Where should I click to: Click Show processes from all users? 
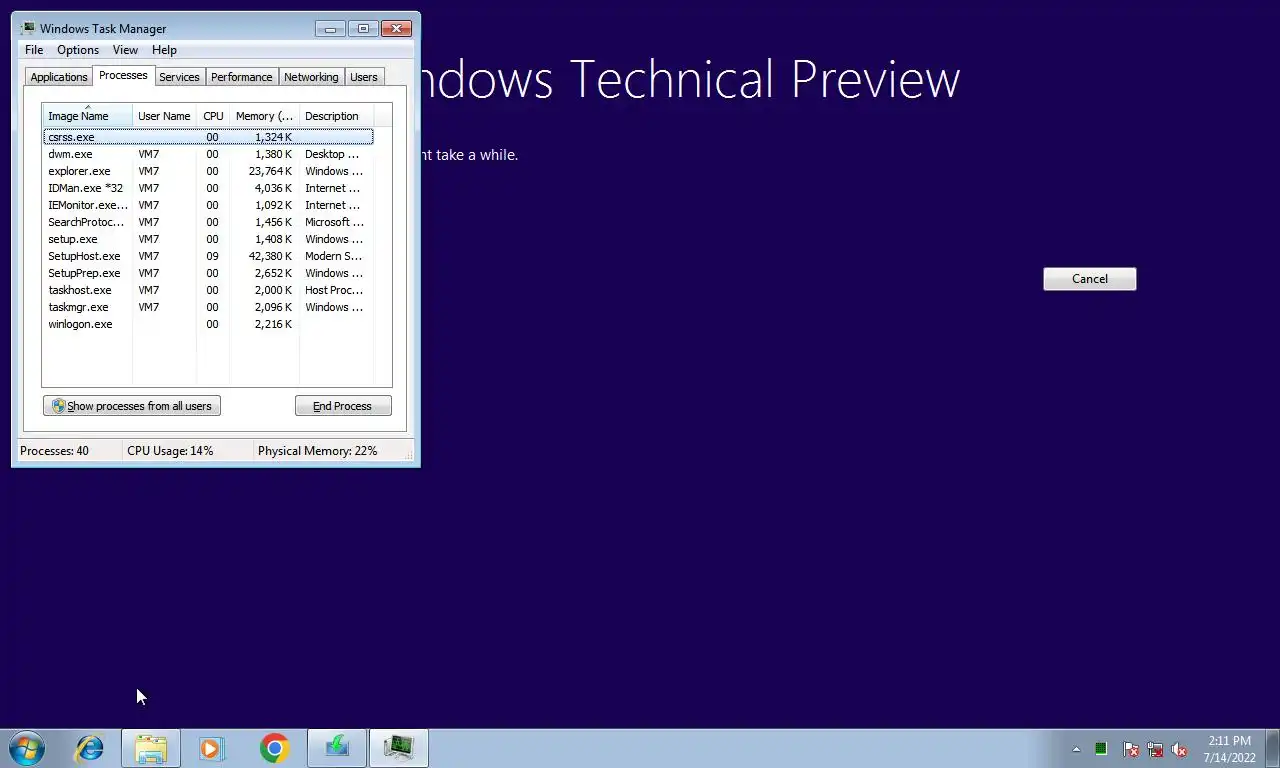coord(132,406)
